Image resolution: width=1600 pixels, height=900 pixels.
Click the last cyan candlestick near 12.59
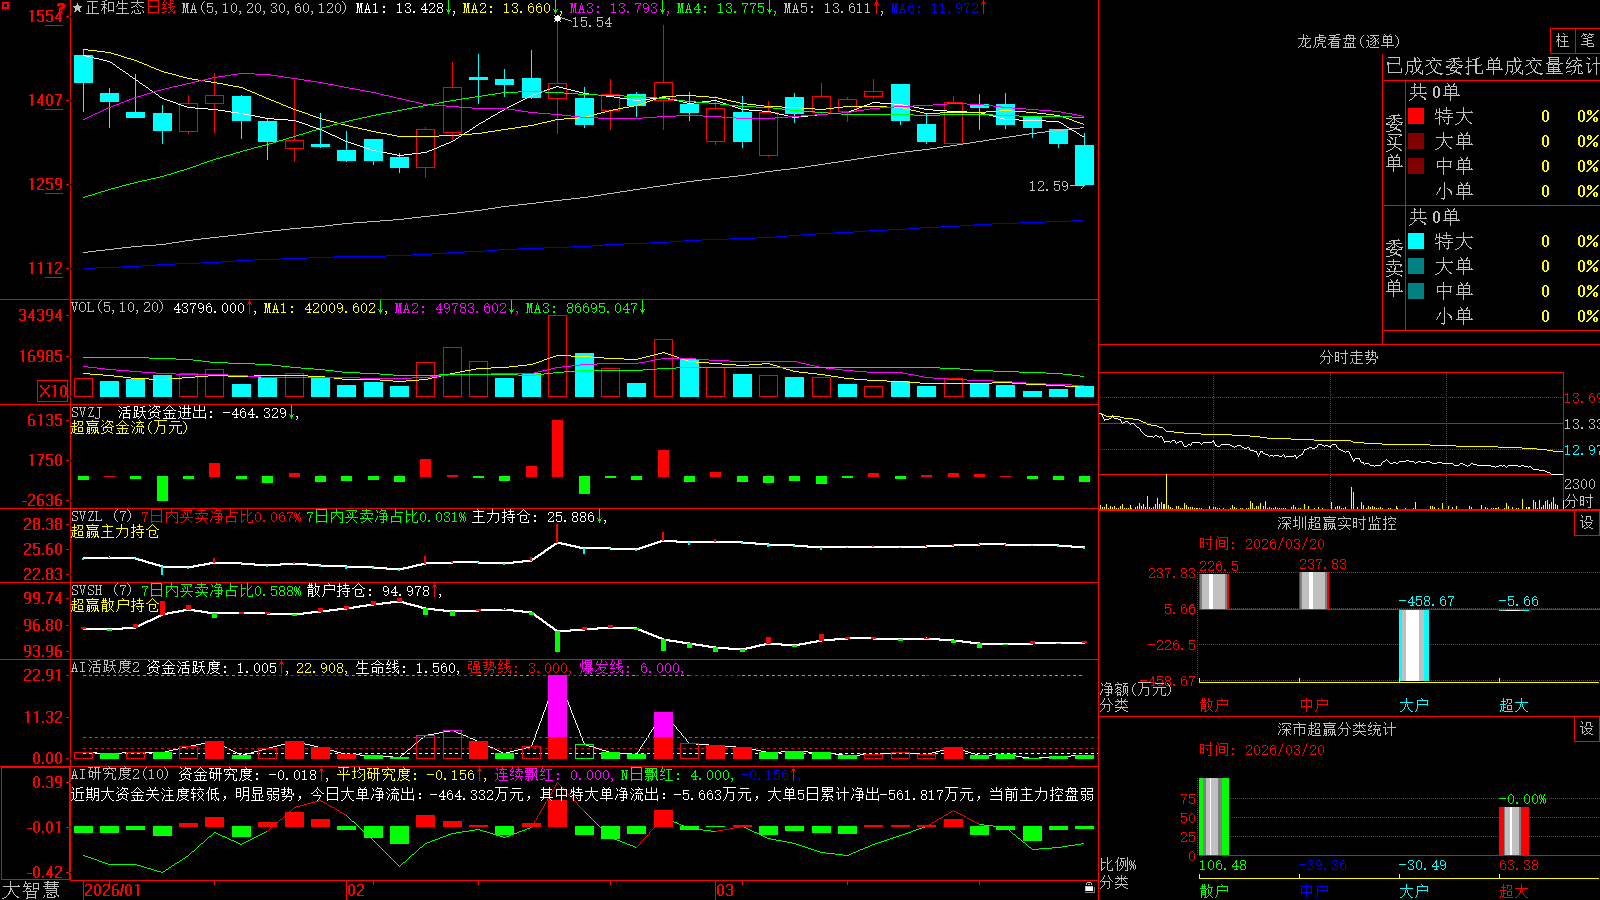tap(1084, 165)
